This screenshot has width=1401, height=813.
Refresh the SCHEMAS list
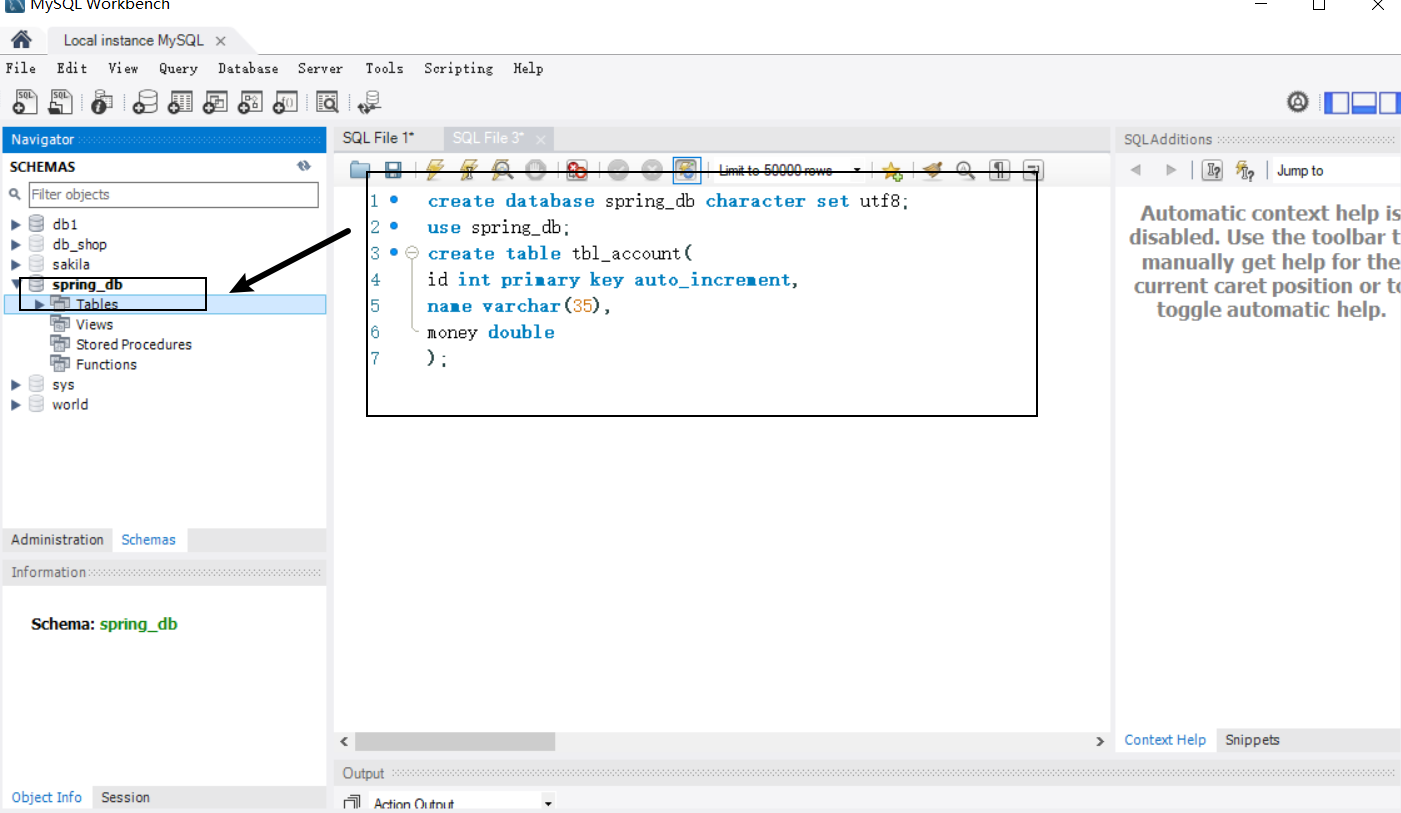(x=304, y=166)
